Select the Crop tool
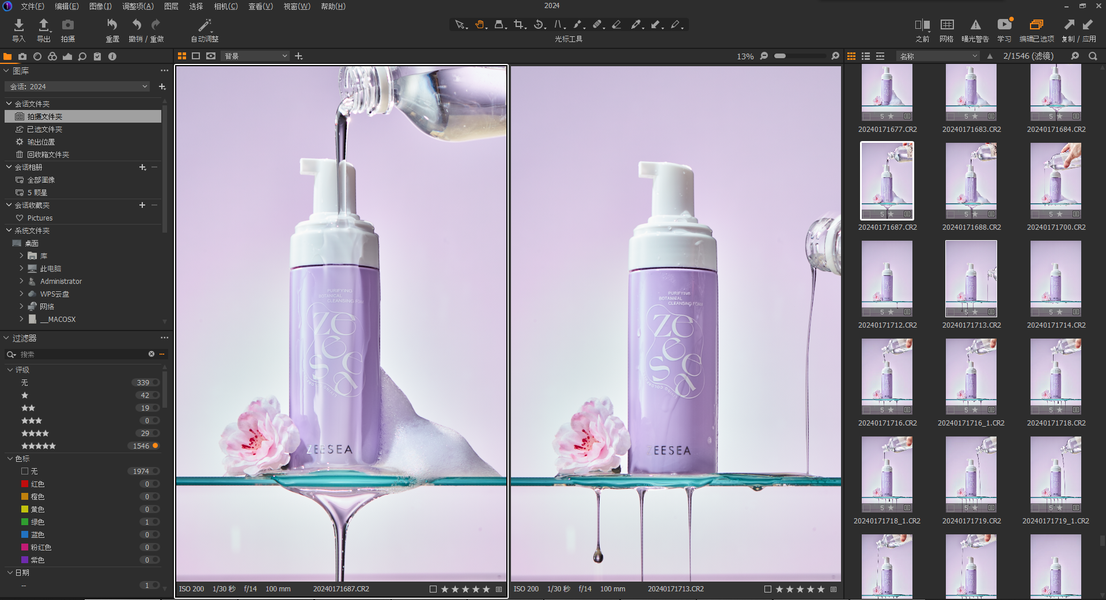Screen dimensions: 1106x600 519,25
